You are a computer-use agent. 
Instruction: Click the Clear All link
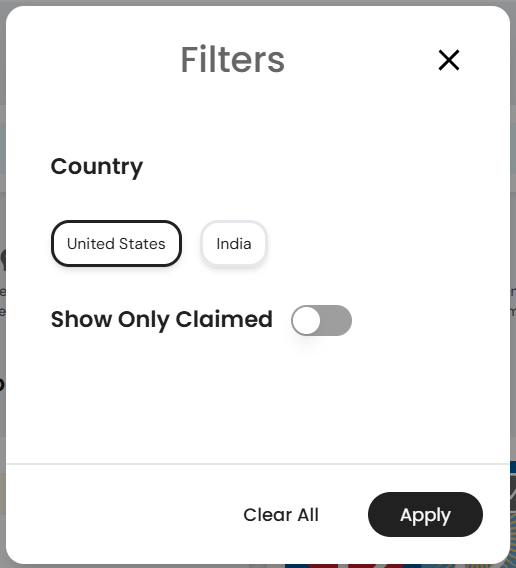tap(281, 514)
